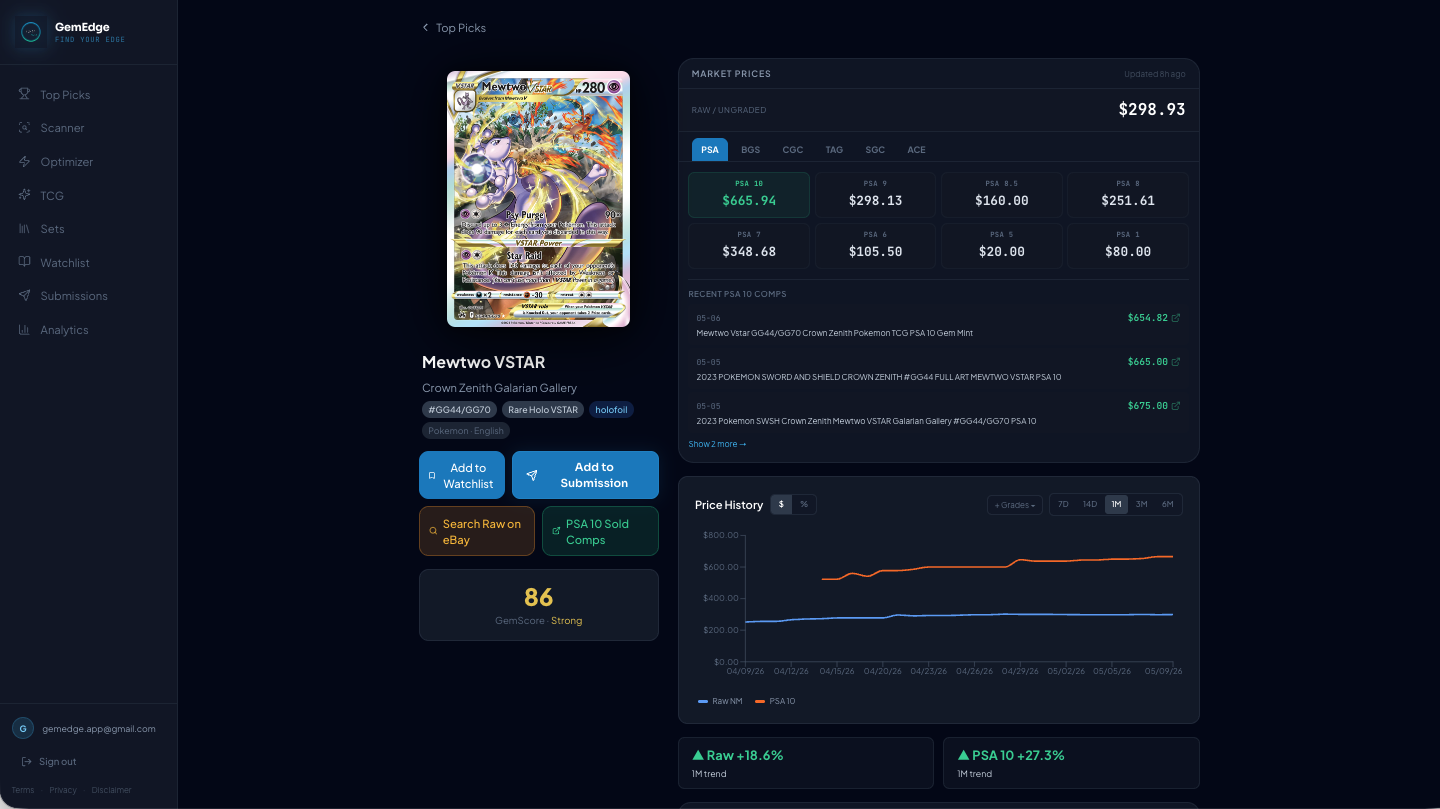Click the Scanner sidebar icon
1440x809 pixels.
tap(24, 128)
